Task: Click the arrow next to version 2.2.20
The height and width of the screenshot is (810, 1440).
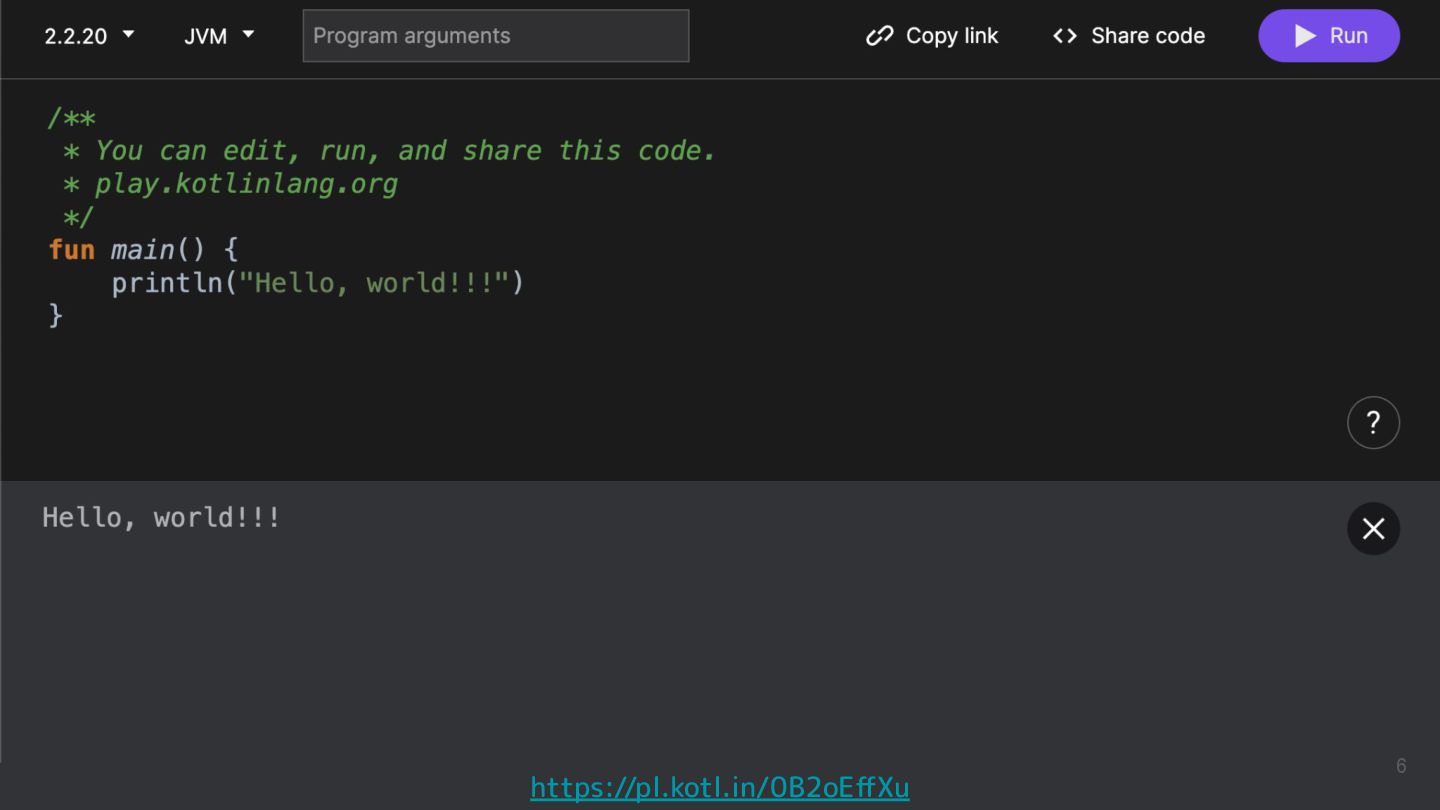Action: [x=128, y=35]
